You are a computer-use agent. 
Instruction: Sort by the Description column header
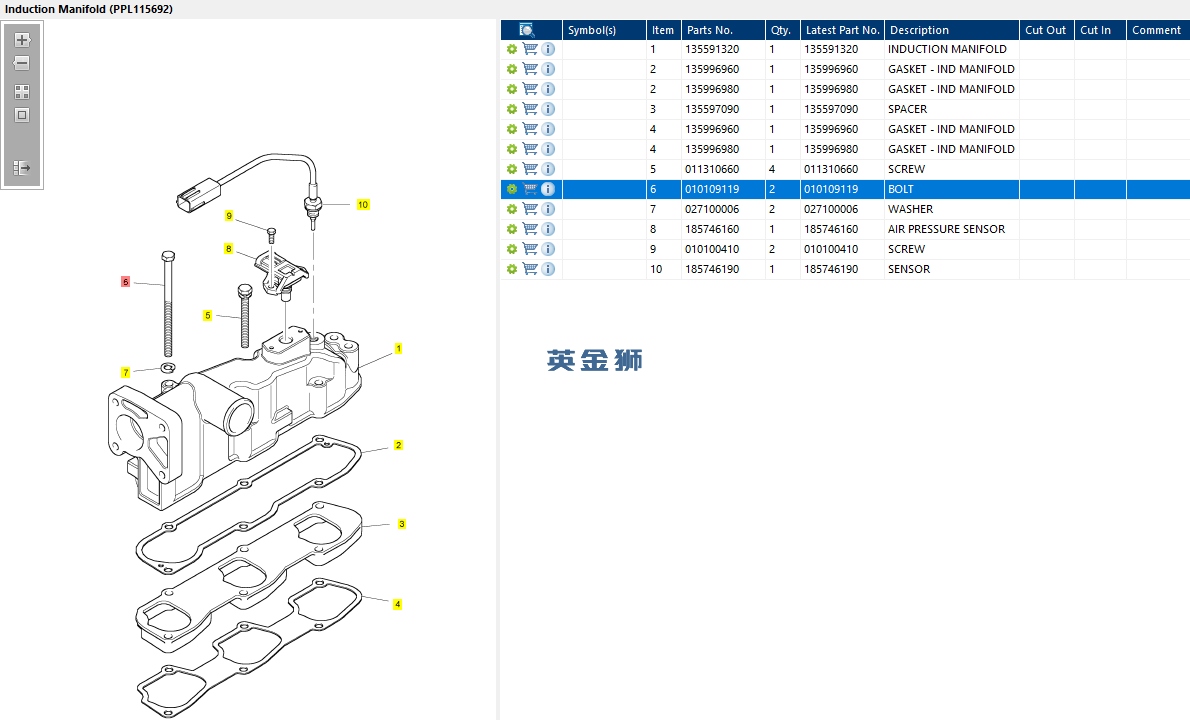[952, 30]
